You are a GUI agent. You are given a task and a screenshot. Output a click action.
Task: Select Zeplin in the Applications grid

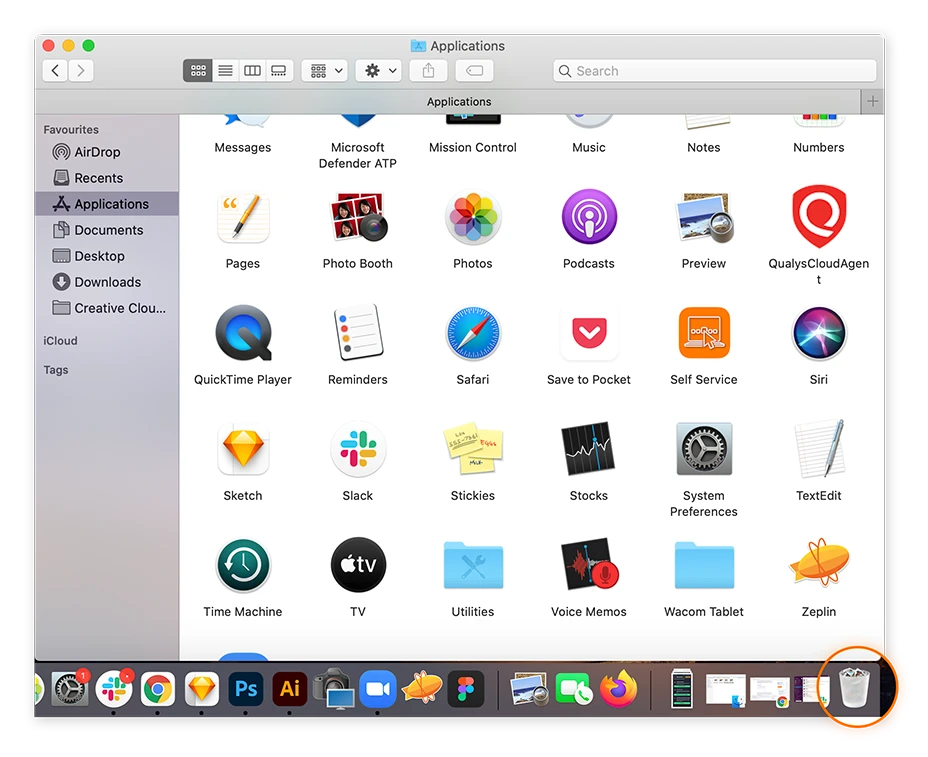[x=819, y=562]
